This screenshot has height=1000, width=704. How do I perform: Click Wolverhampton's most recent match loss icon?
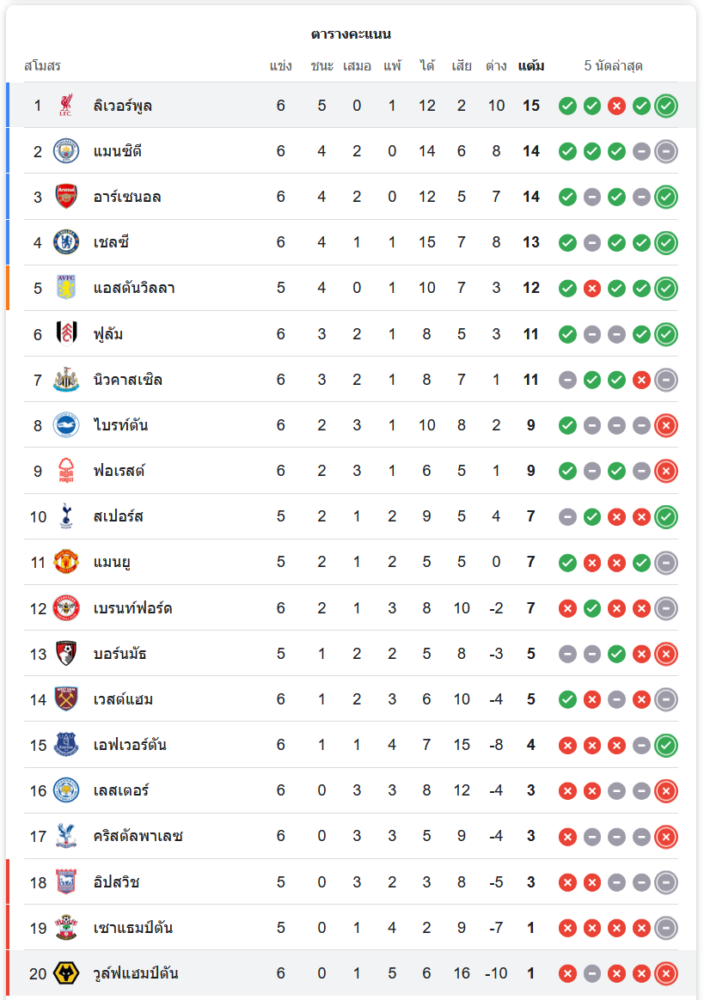pos(666,973)
